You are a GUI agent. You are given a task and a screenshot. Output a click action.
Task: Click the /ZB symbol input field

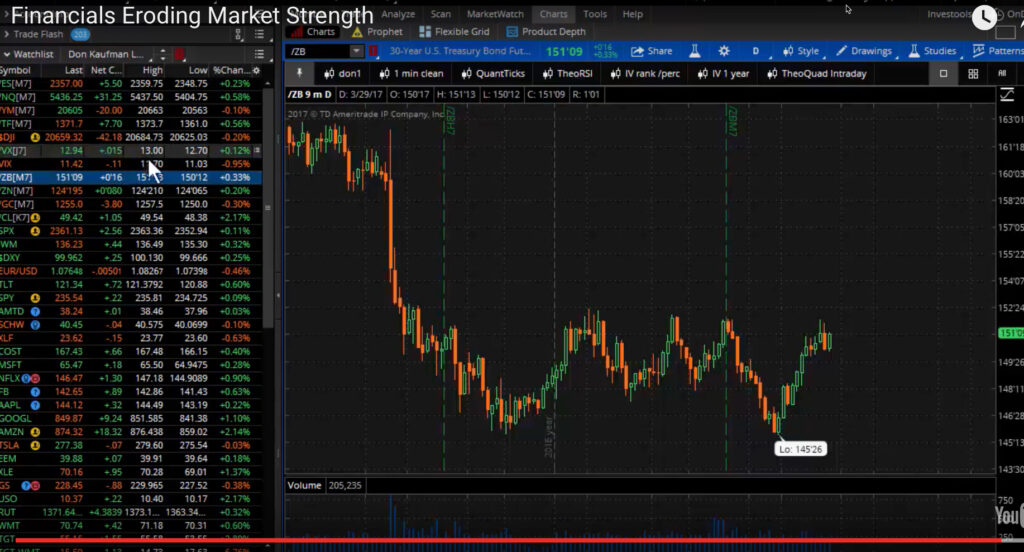tap(319, 51)
